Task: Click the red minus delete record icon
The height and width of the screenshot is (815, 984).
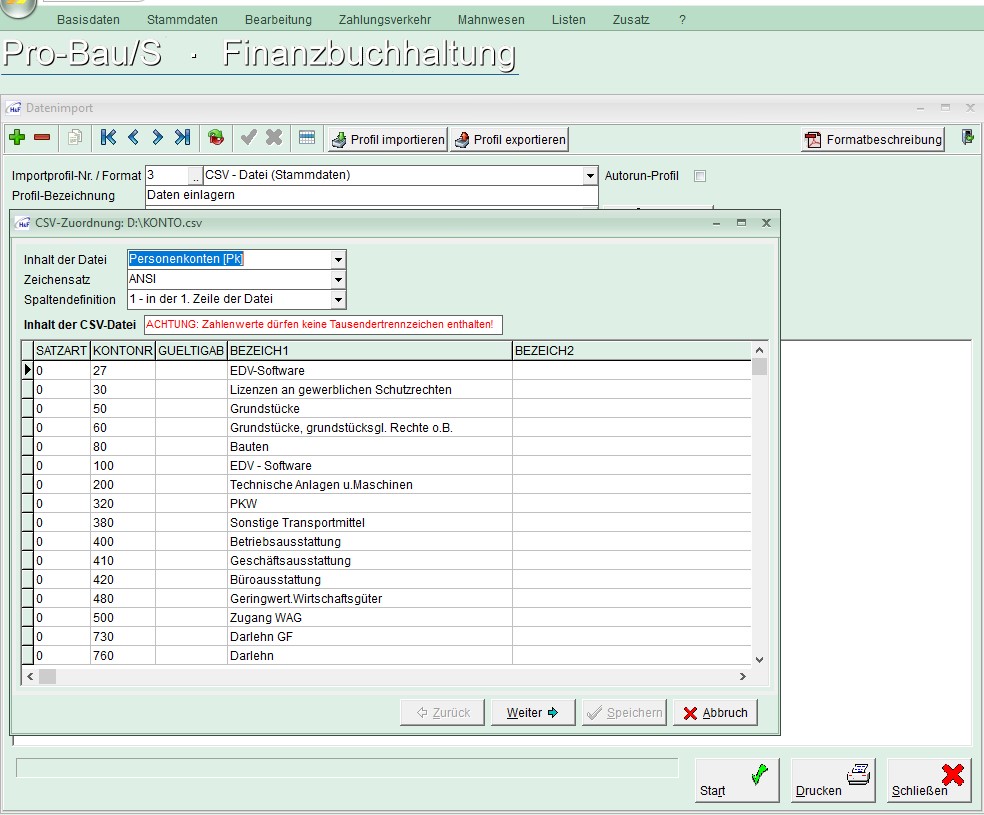Action: [42, 138]
